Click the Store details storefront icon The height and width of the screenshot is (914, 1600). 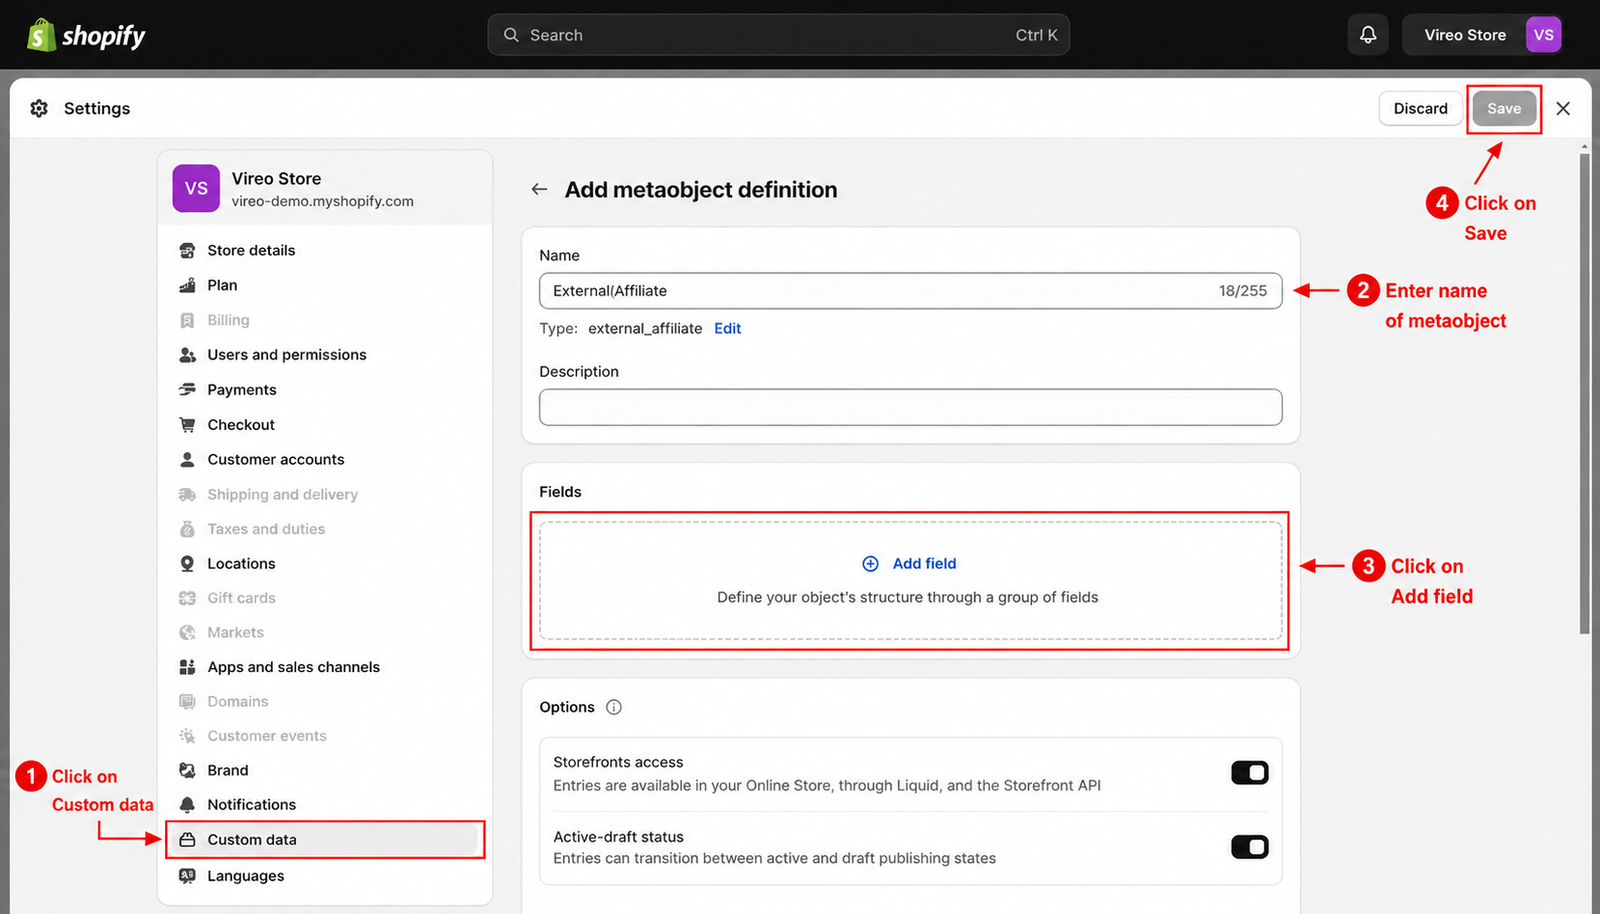pos(187,250)
